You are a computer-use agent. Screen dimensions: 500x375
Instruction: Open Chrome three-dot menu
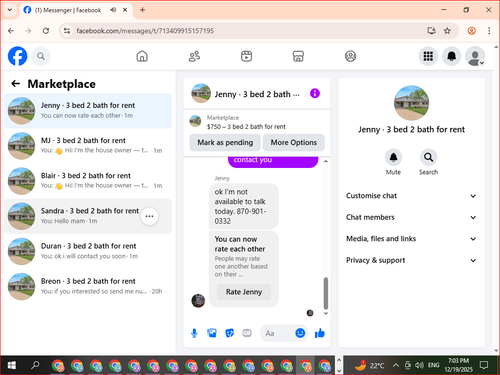489,31
